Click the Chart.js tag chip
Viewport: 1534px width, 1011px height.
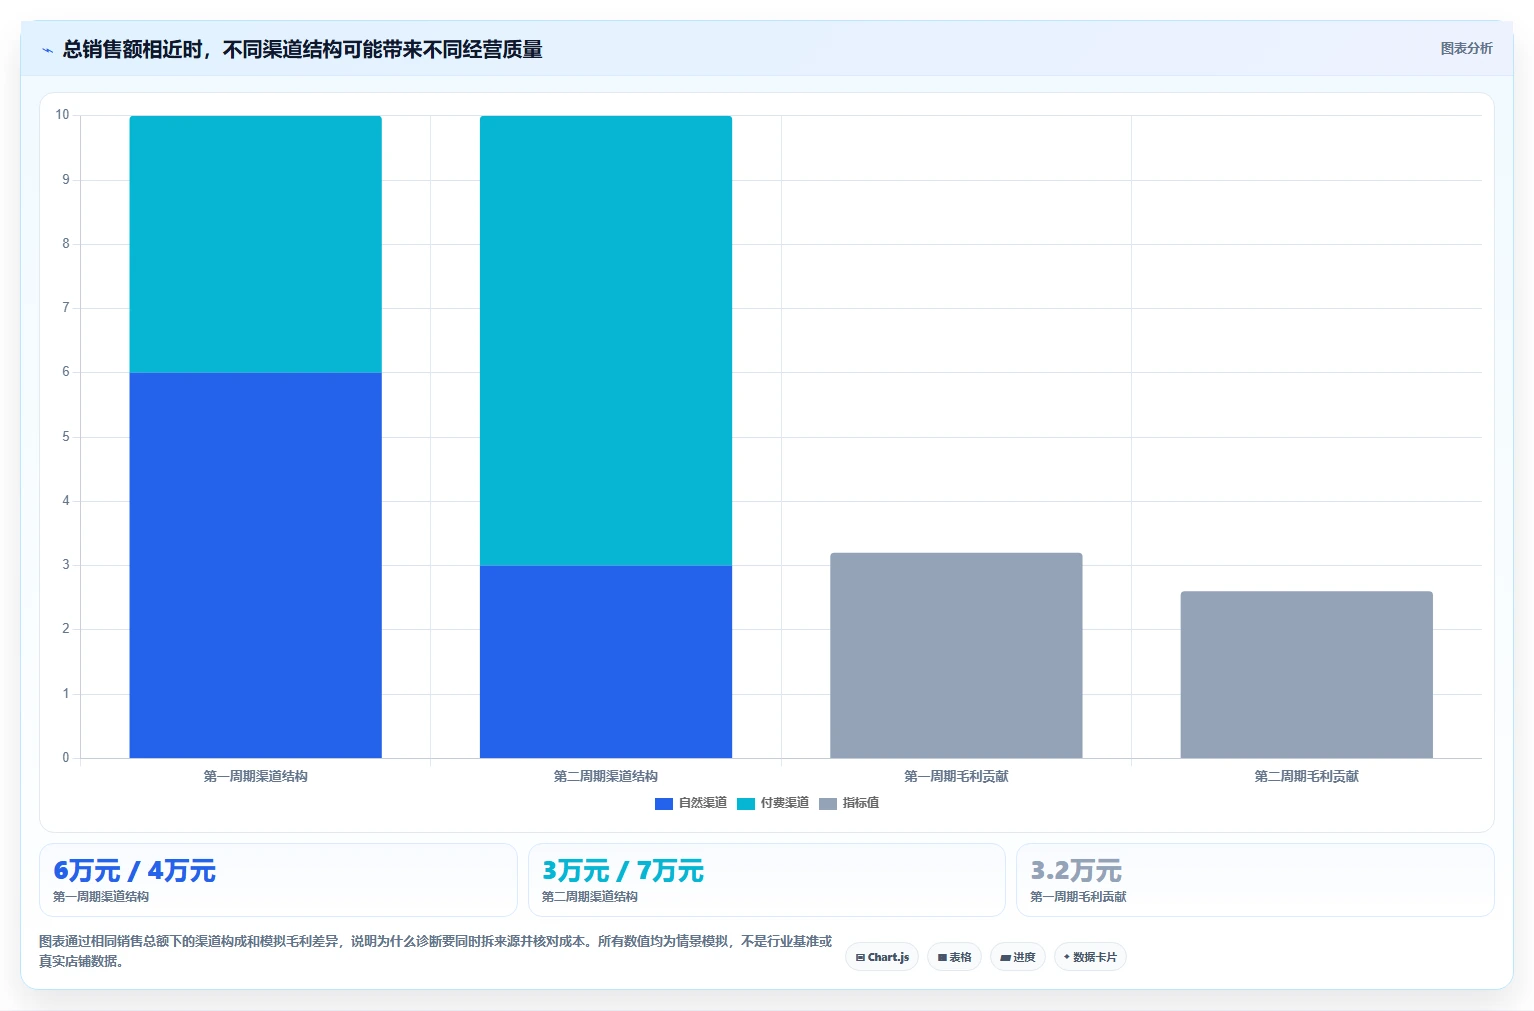(882, 957)
